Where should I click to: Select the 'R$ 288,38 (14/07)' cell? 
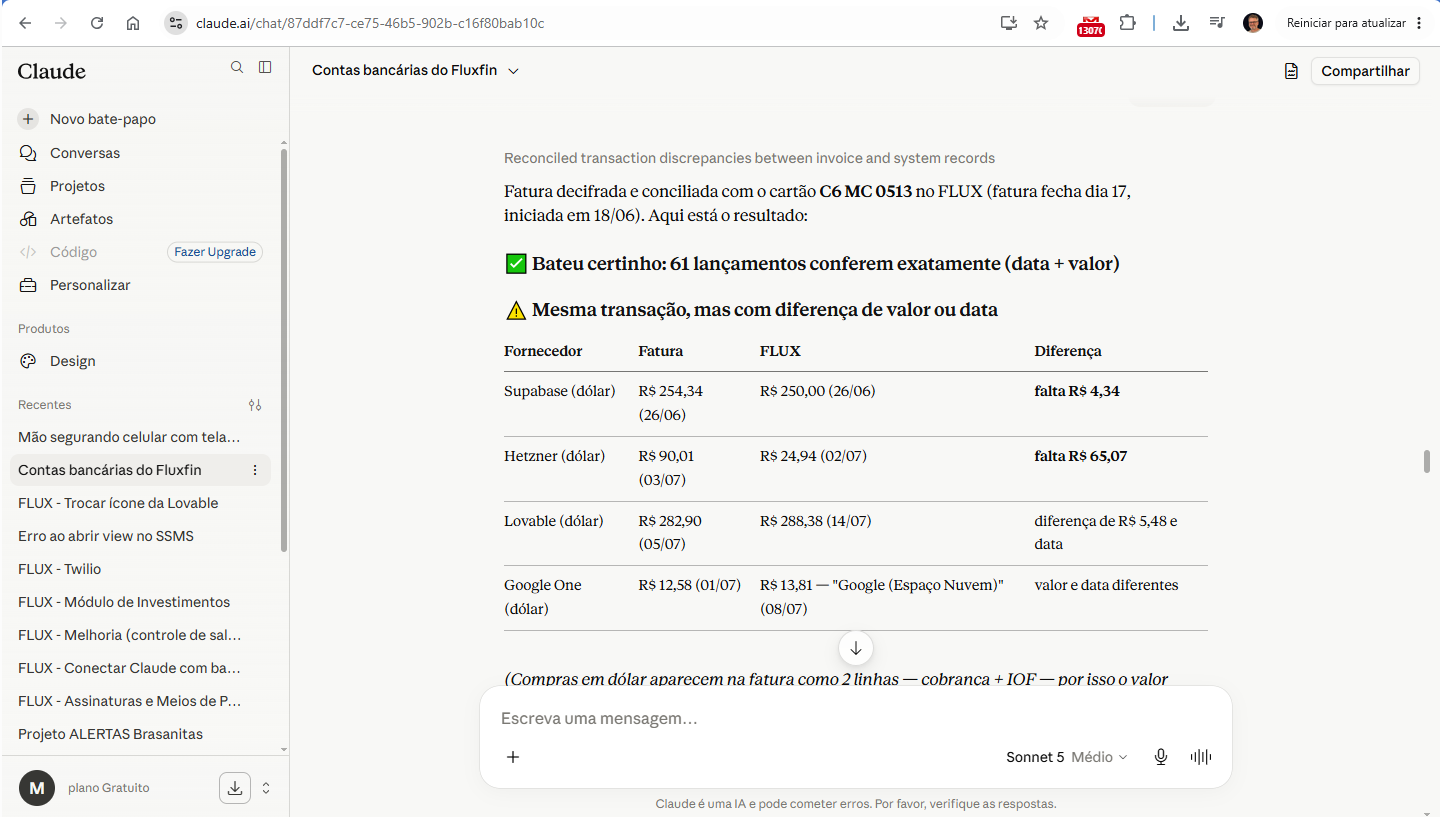tap(817, 521)
